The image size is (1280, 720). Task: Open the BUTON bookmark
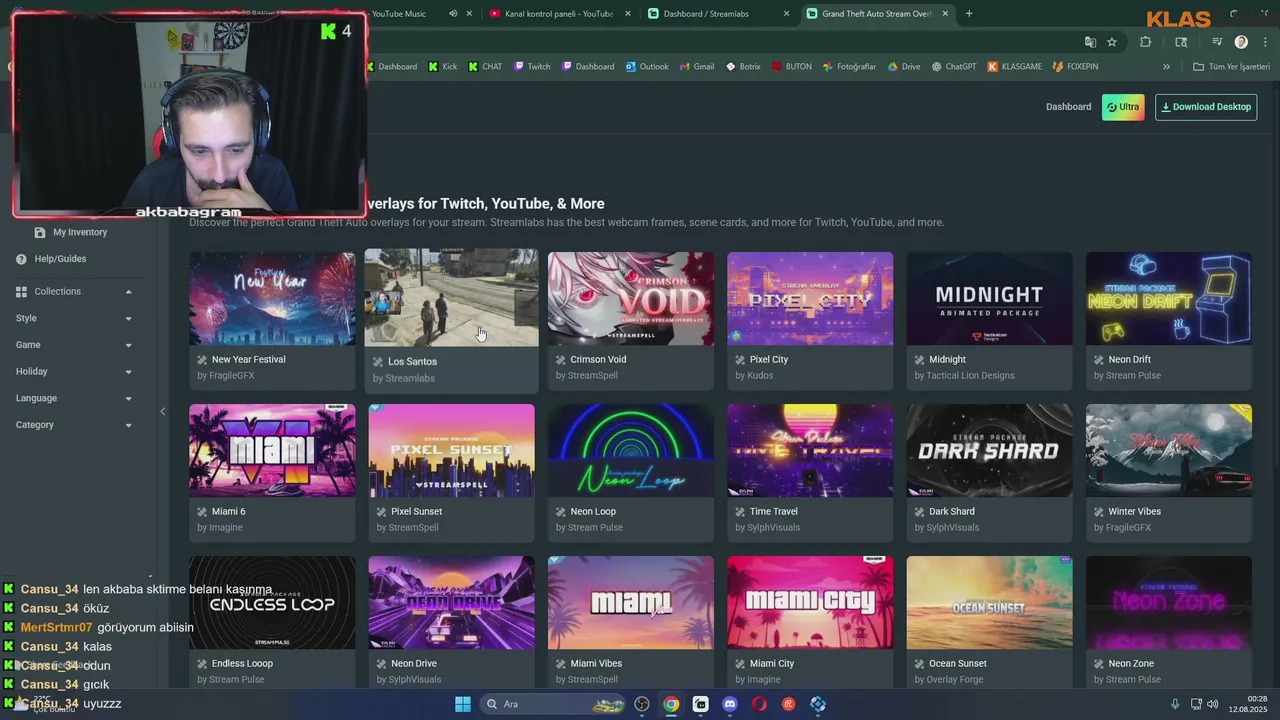pyautogui.click(x=792, y=67)
